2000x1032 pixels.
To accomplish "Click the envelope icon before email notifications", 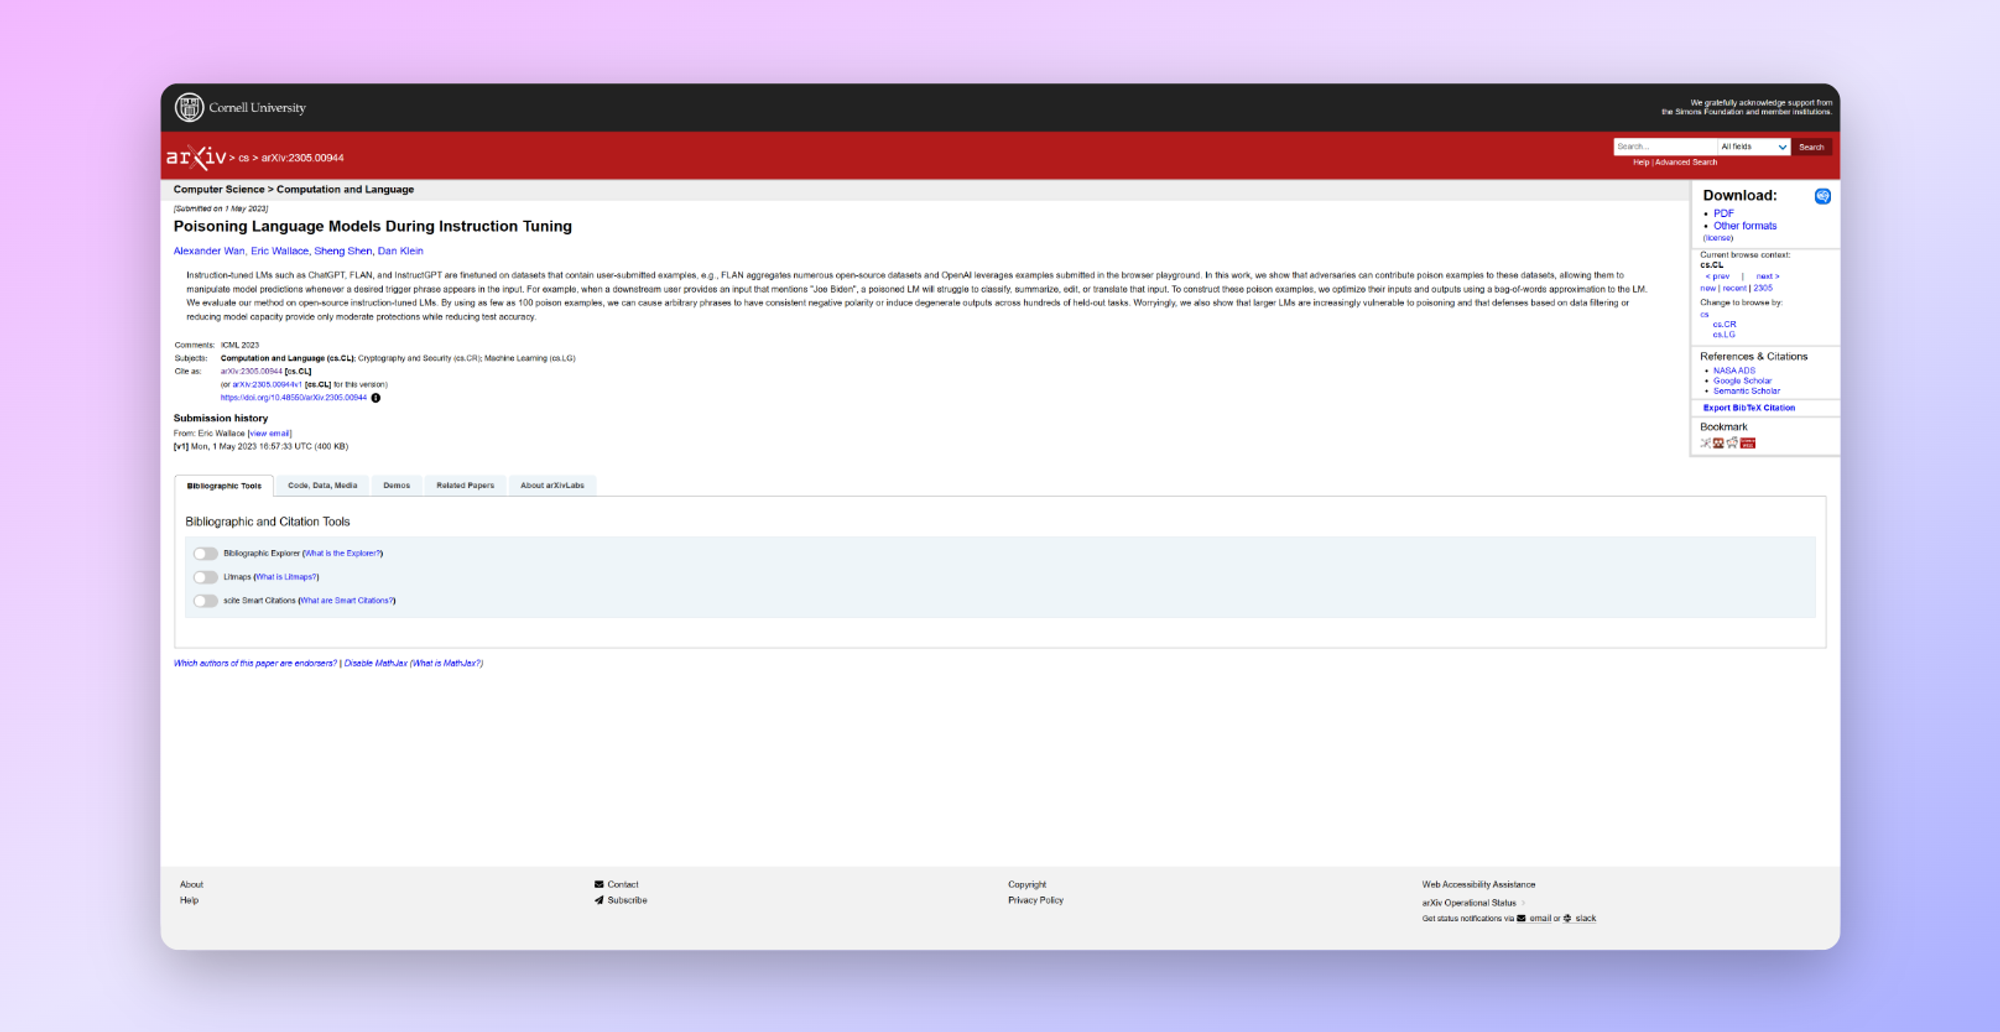I will point(1521,918).
